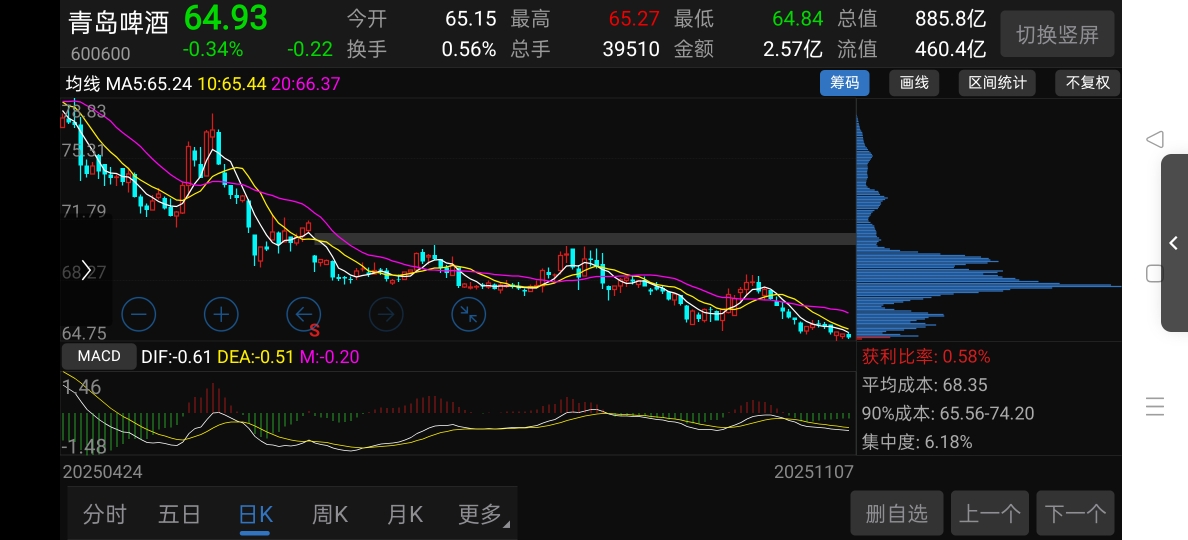Zoom in chart with plus icon
The width and height of the screenshot is (1188, 540).
pos(221,314)
